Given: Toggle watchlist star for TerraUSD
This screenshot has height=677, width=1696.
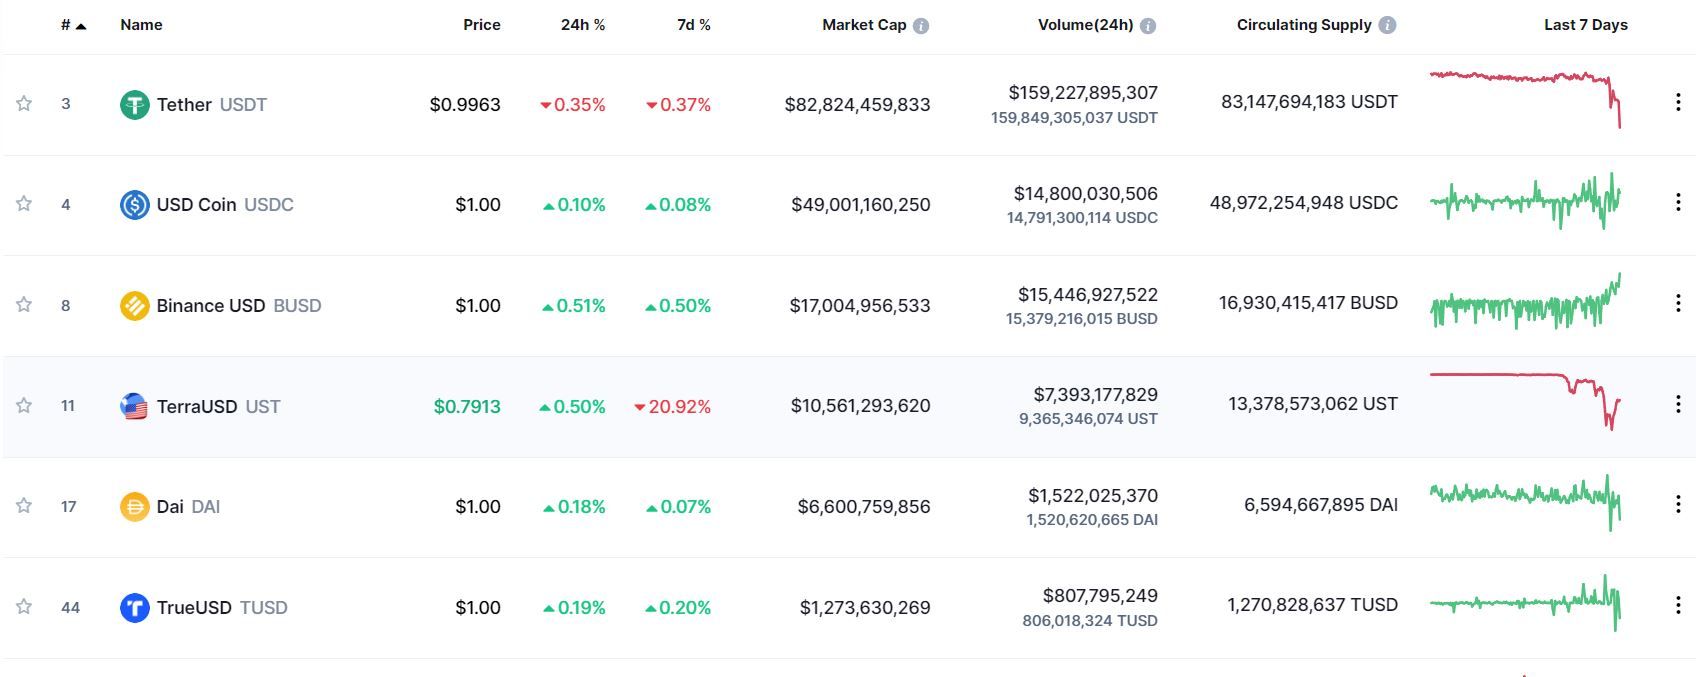Looking at the screenshot, I should [x=24, y=405].
